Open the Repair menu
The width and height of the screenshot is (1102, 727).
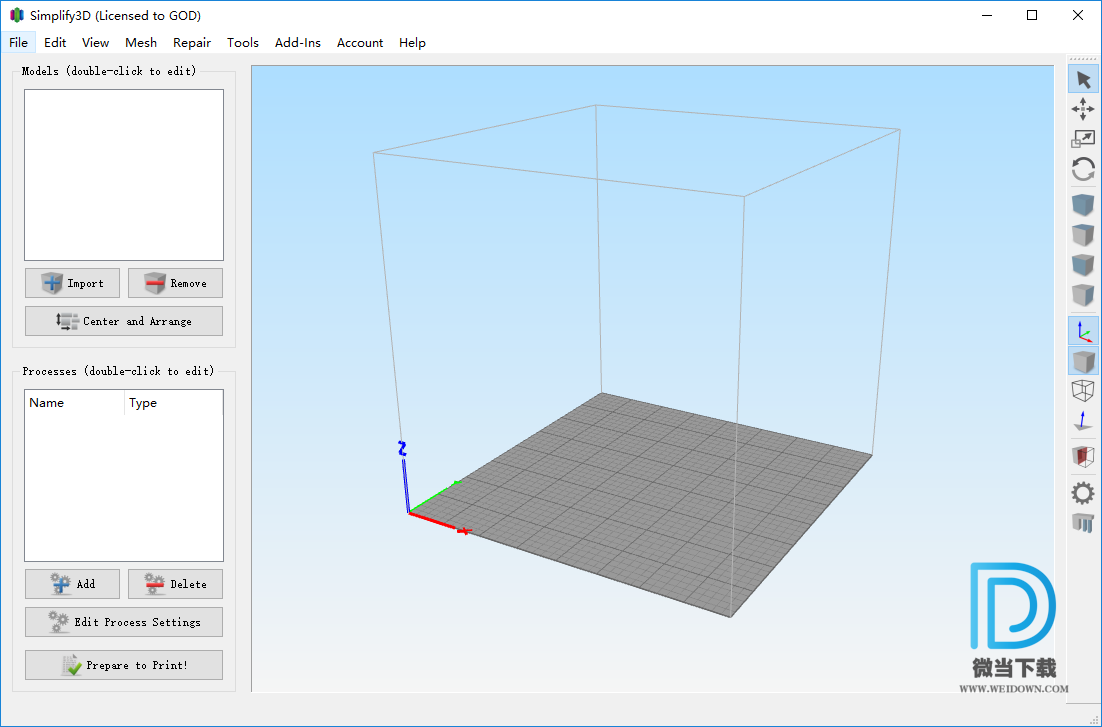pos(192,43)
